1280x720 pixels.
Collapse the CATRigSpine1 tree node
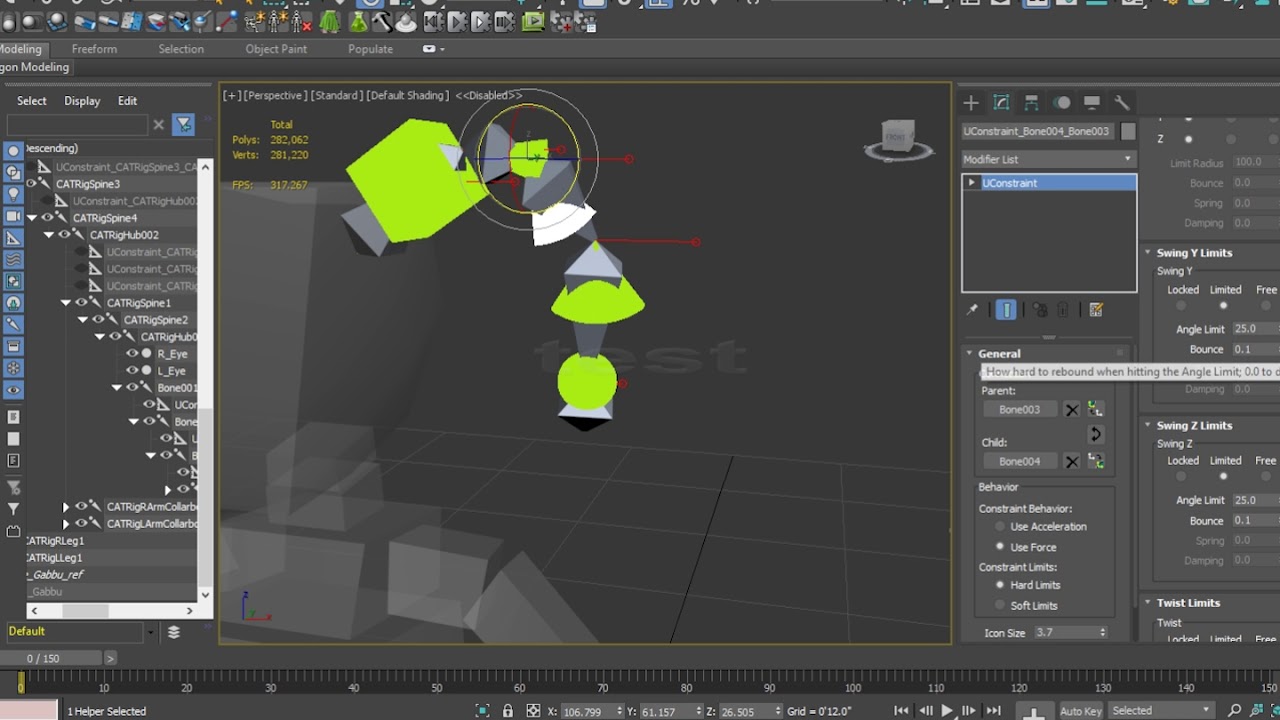point(66,303)
